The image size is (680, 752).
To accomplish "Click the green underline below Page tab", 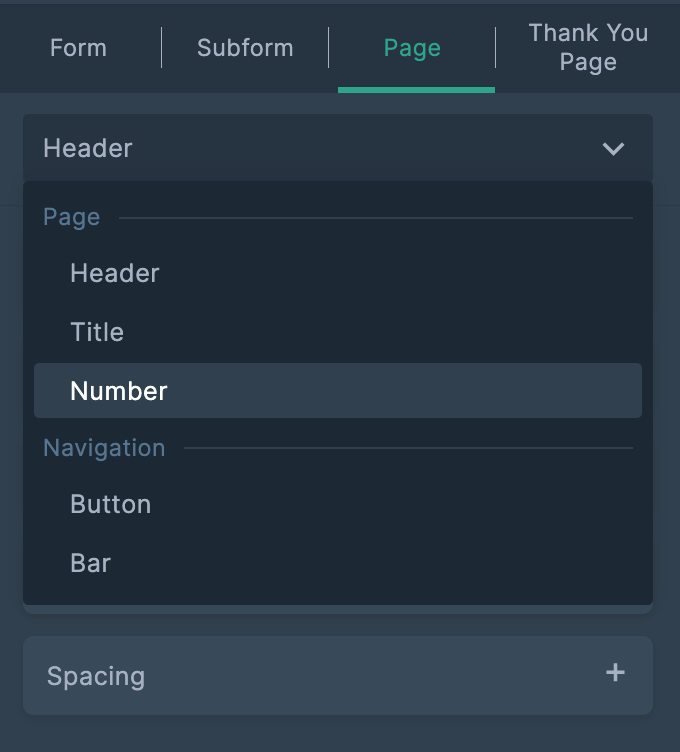I will pos(416,90).
